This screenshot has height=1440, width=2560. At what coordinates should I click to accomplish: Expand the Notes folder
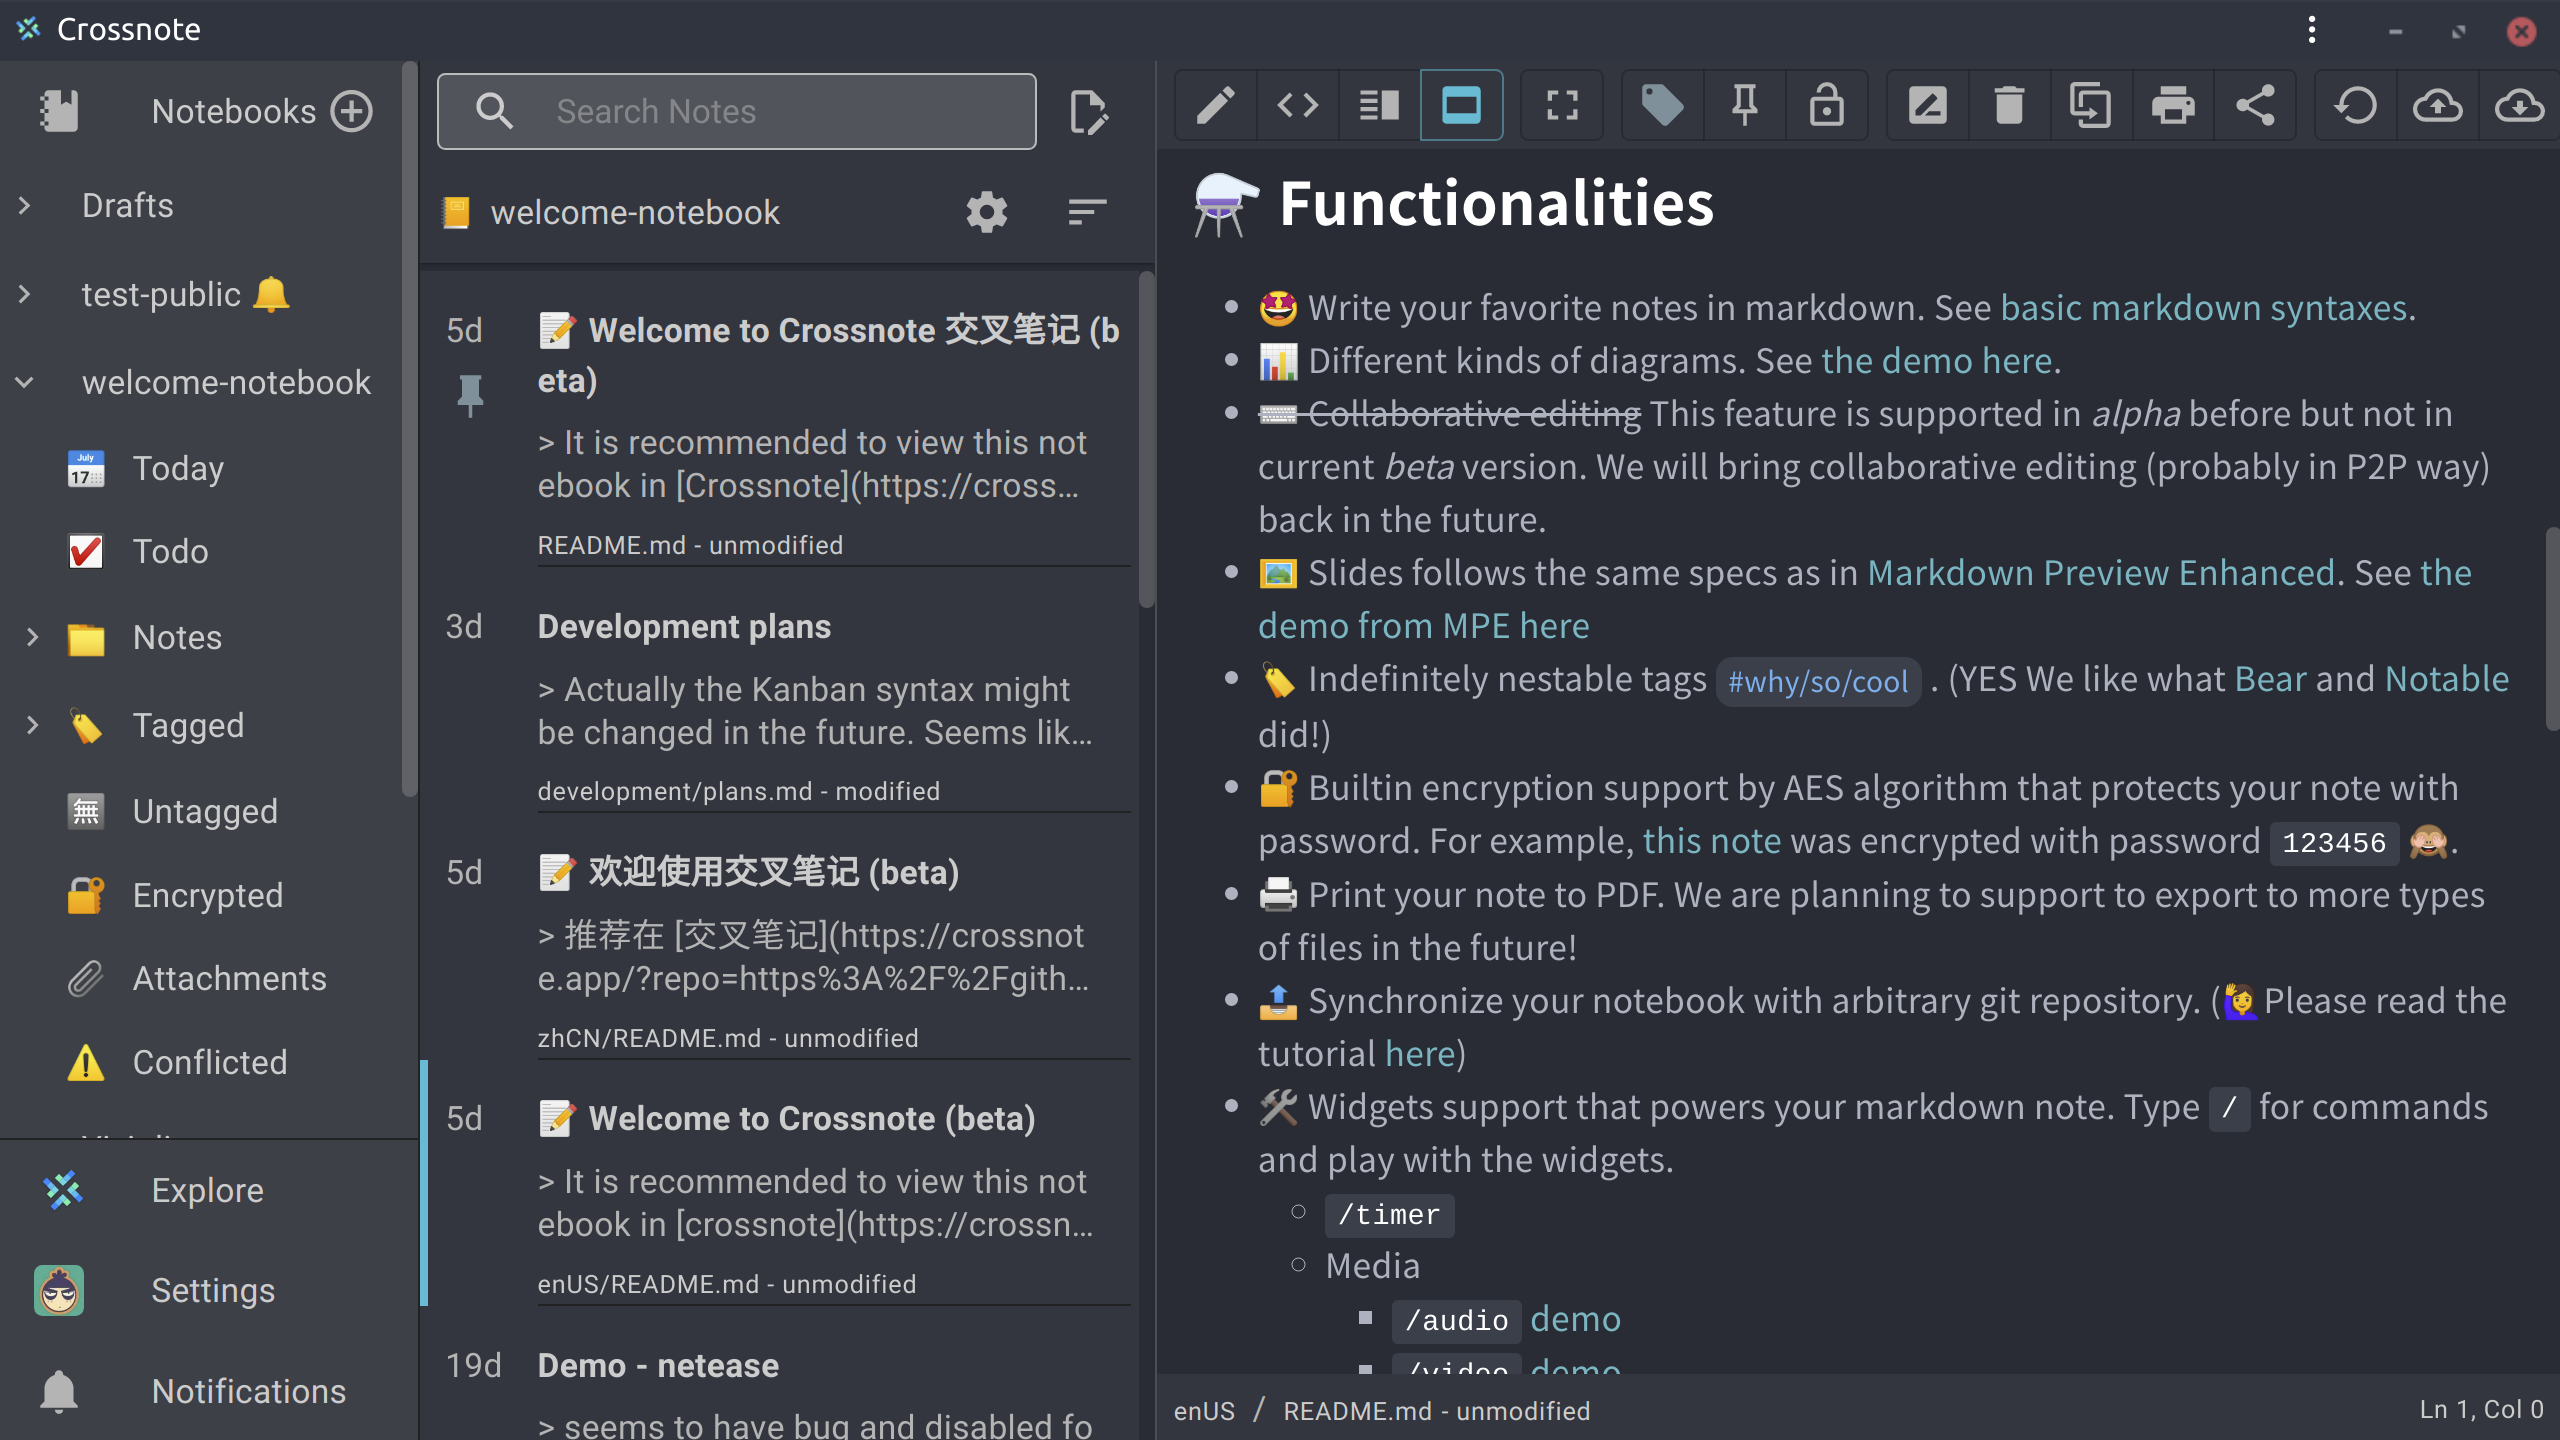tap(33, 637)
